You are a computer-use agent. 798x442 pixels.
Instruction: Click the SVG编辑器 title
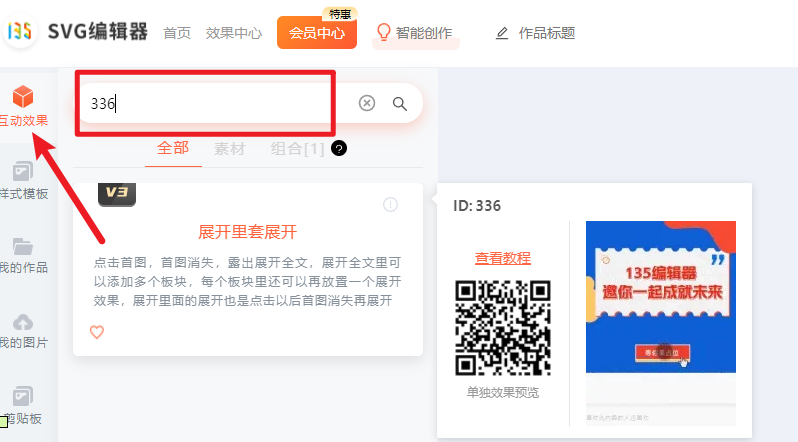tap(98, 32)
